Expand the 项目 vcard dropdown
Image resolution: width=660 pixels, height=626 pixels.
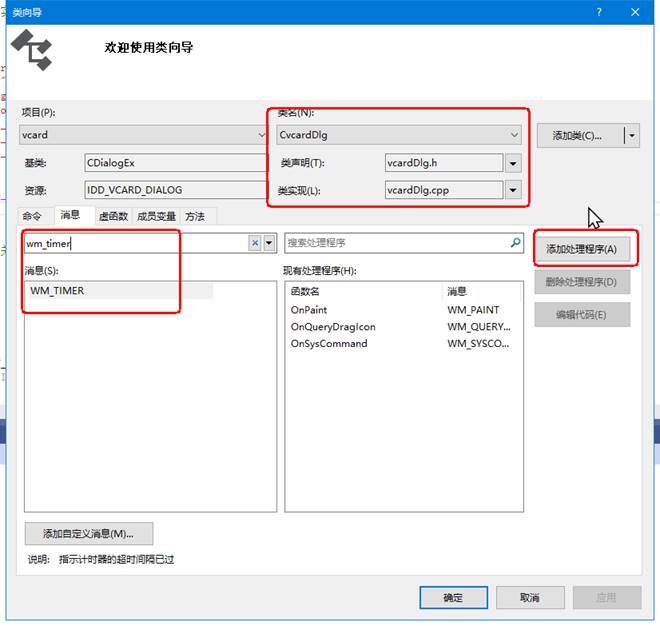(261, 135)
